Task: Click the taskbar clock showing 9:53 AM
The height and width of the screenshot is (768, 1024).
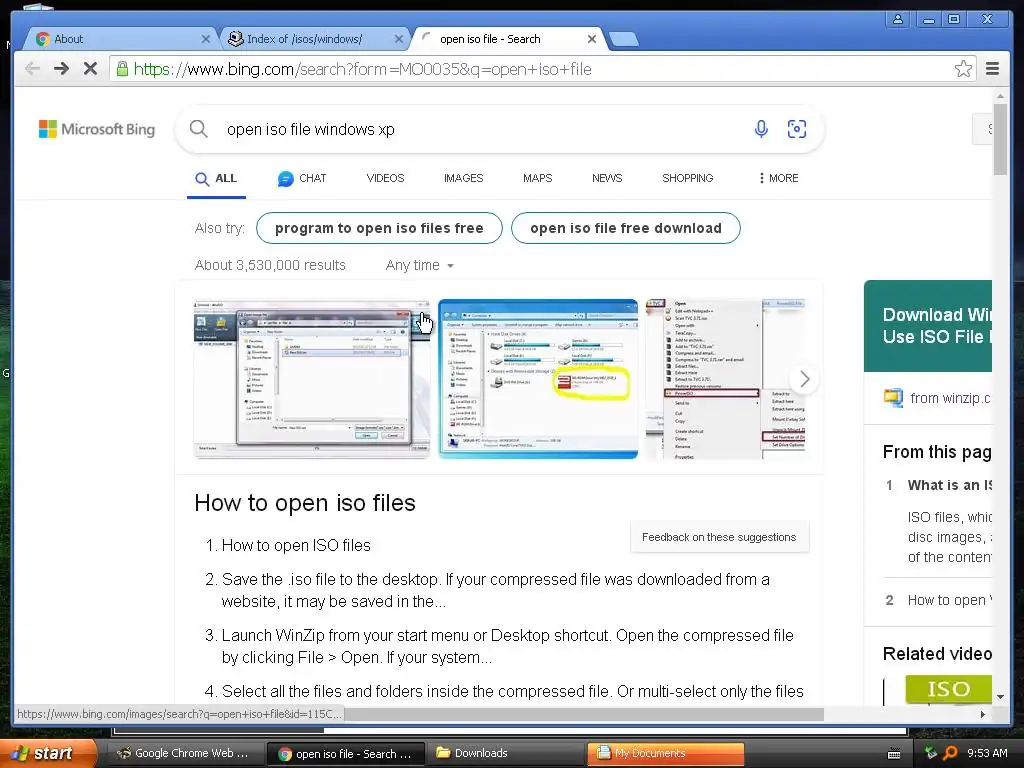Action: click(987, 753)
